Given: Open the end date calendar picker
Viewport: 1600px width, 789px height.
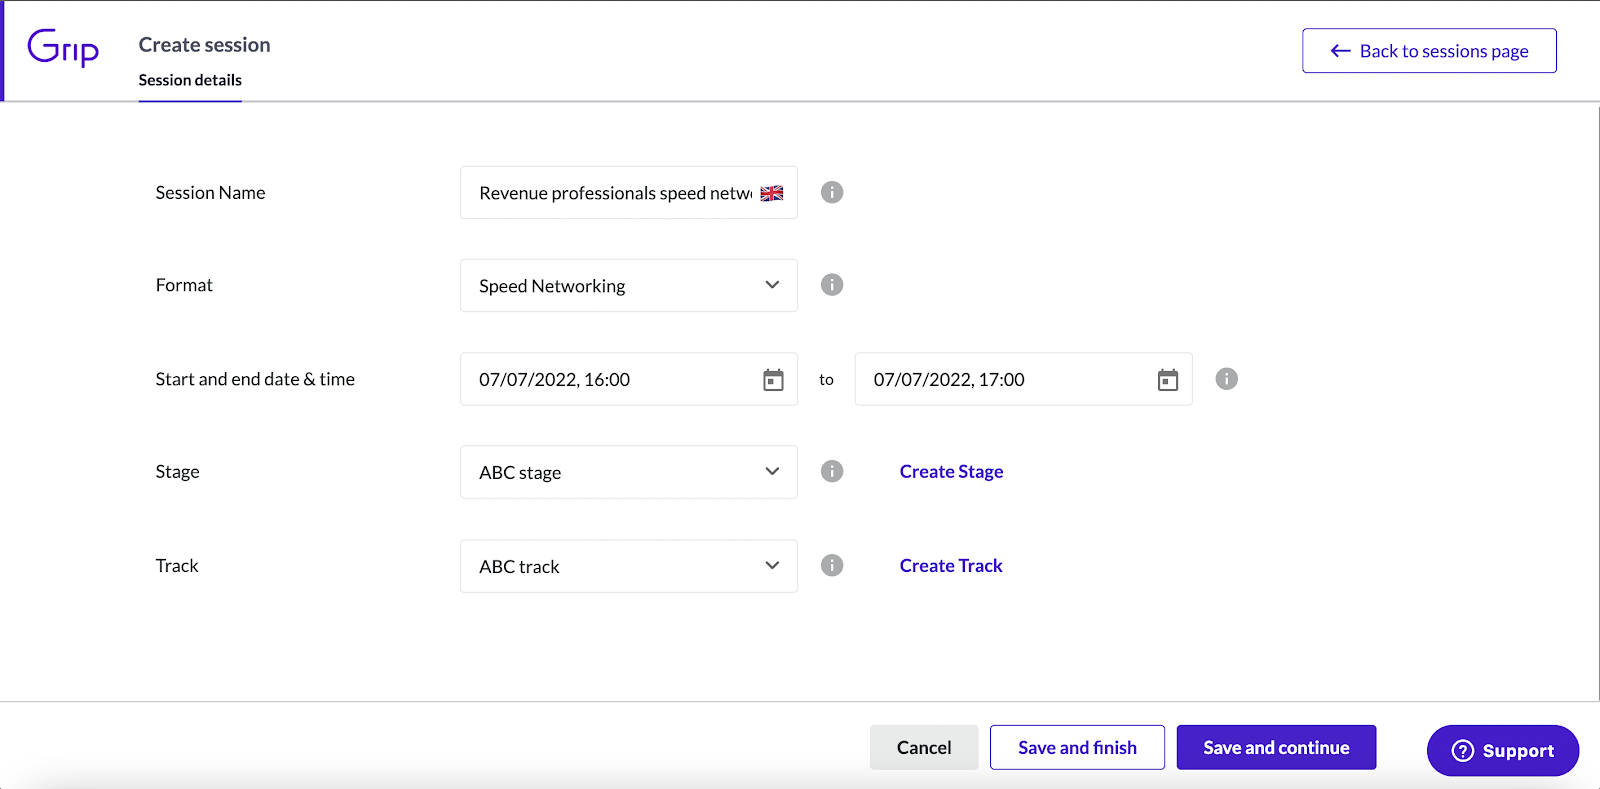Looking at the screenshot, I should 1168,380.
